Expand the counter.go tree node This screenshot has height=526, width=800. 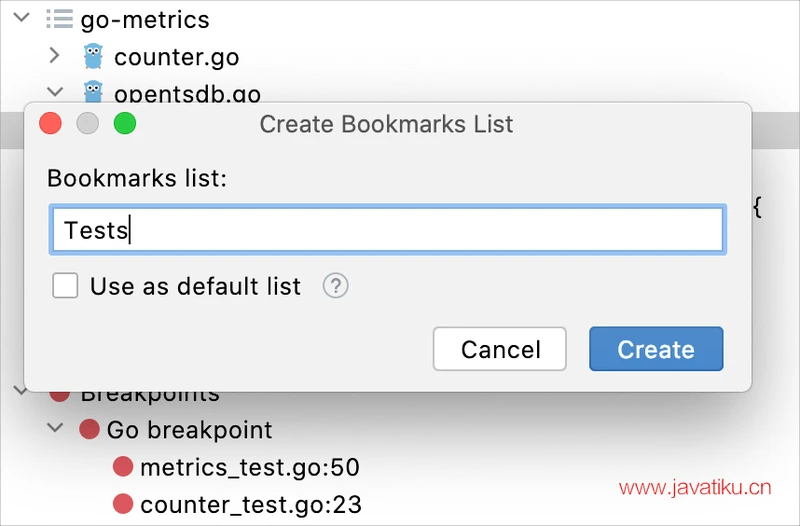(55, 56)
